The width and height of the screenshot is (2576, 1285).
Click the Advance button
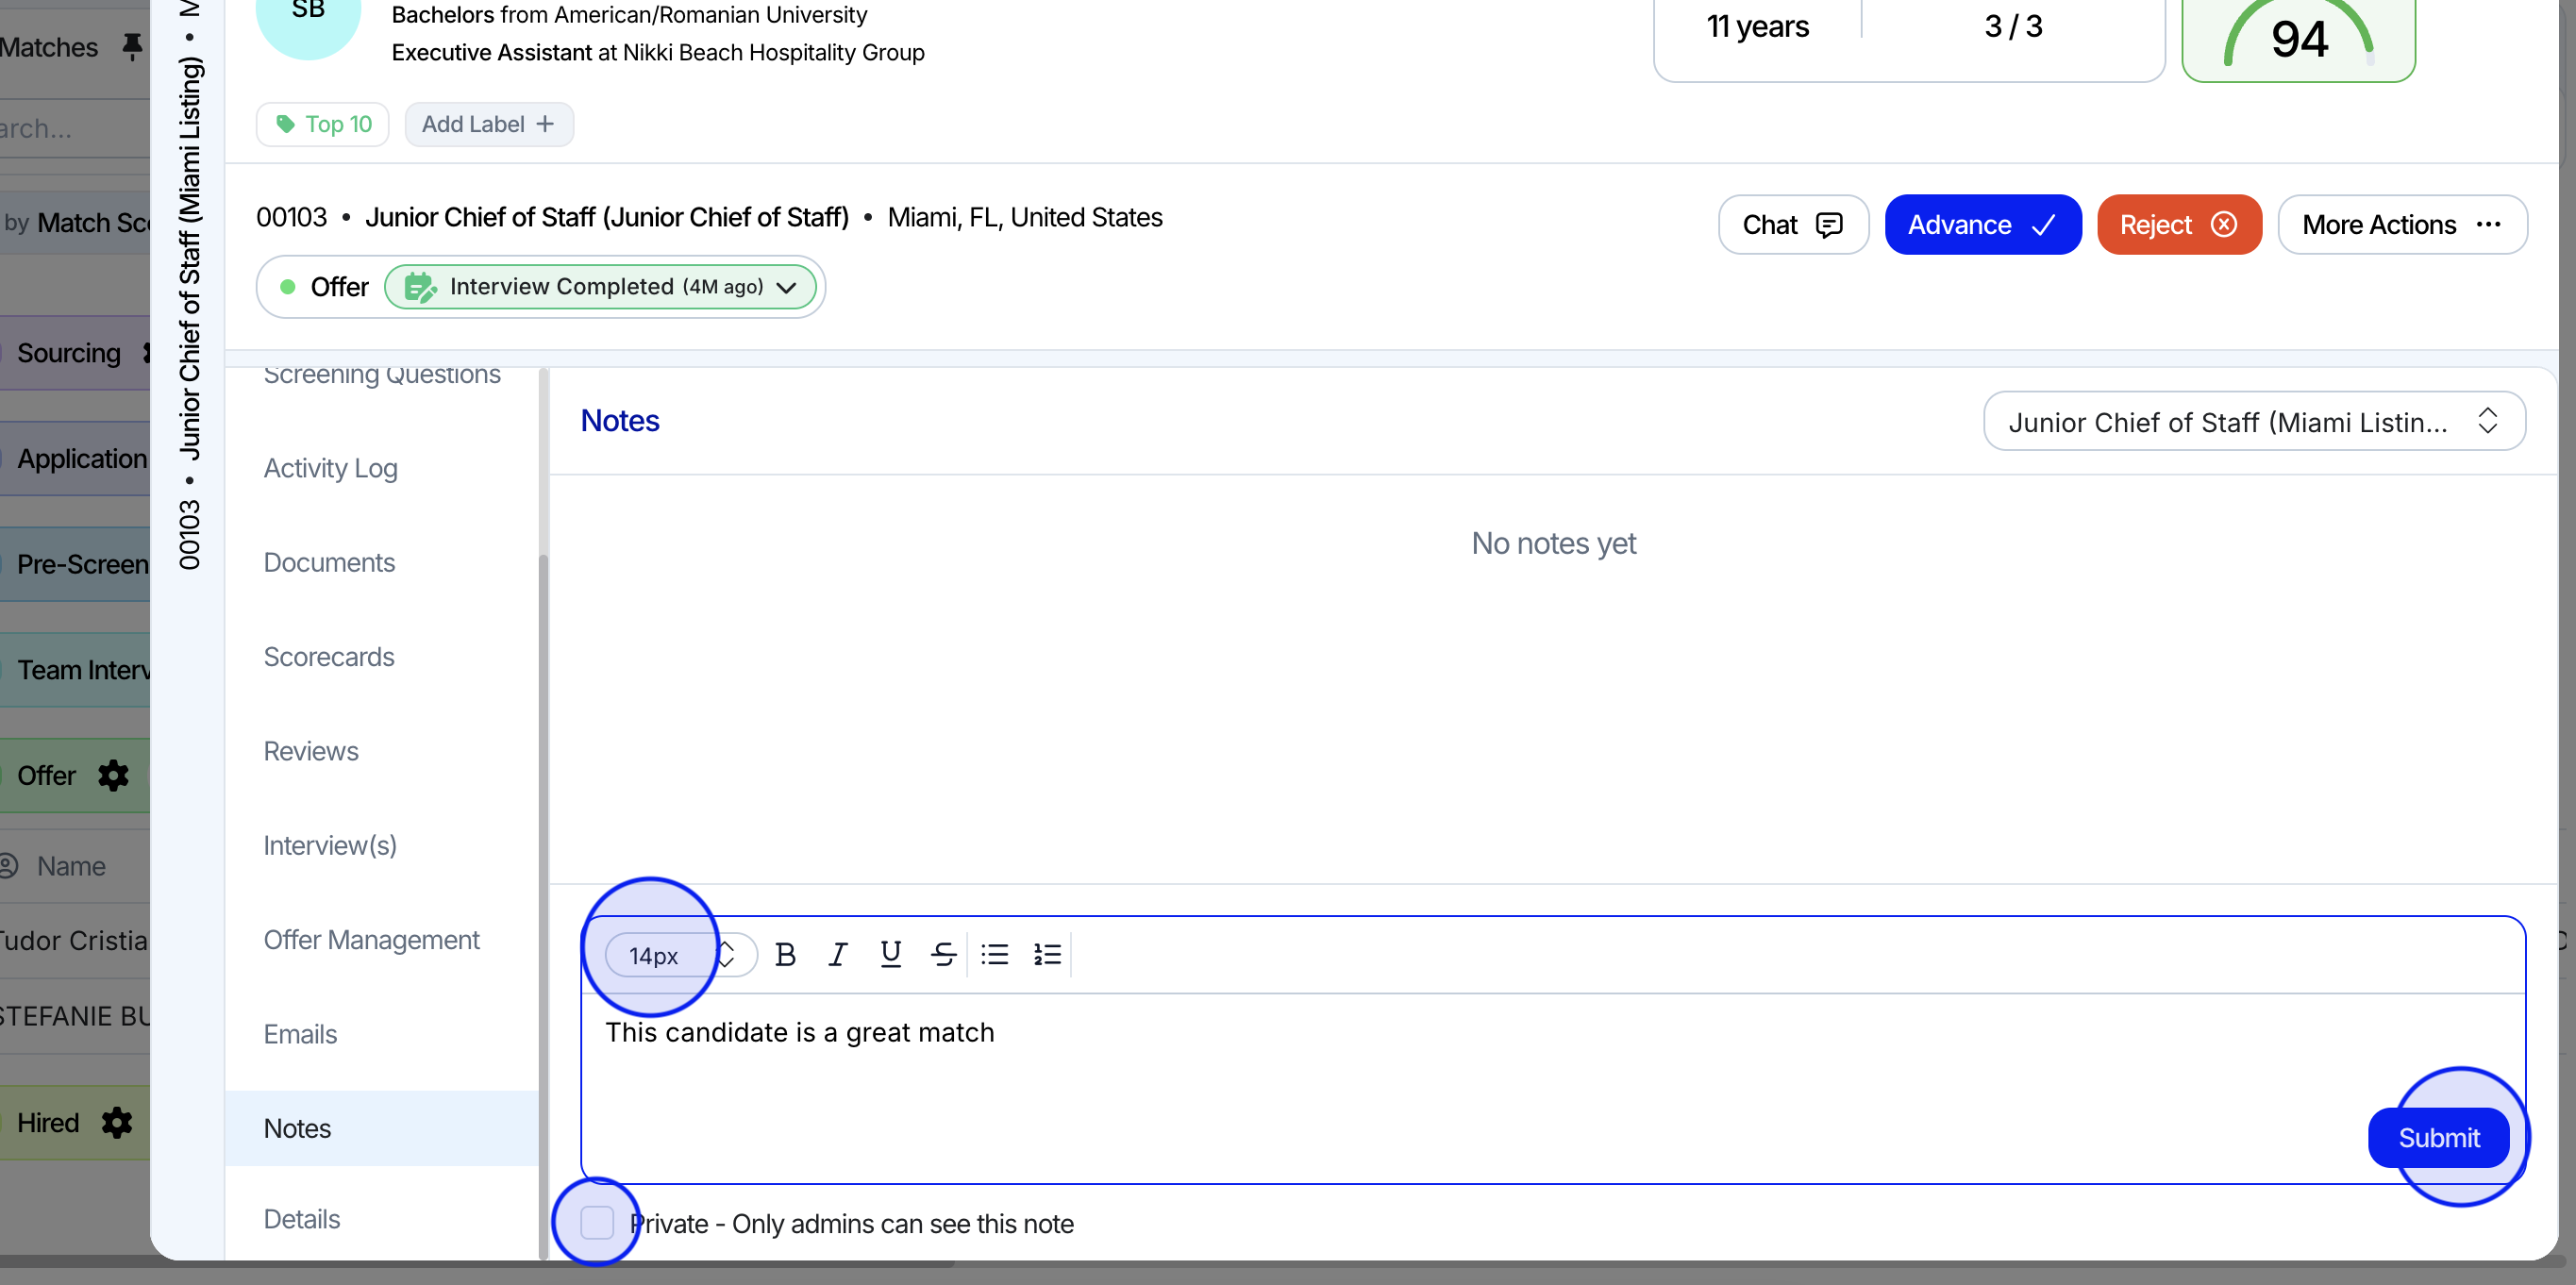click(1982, 225)
